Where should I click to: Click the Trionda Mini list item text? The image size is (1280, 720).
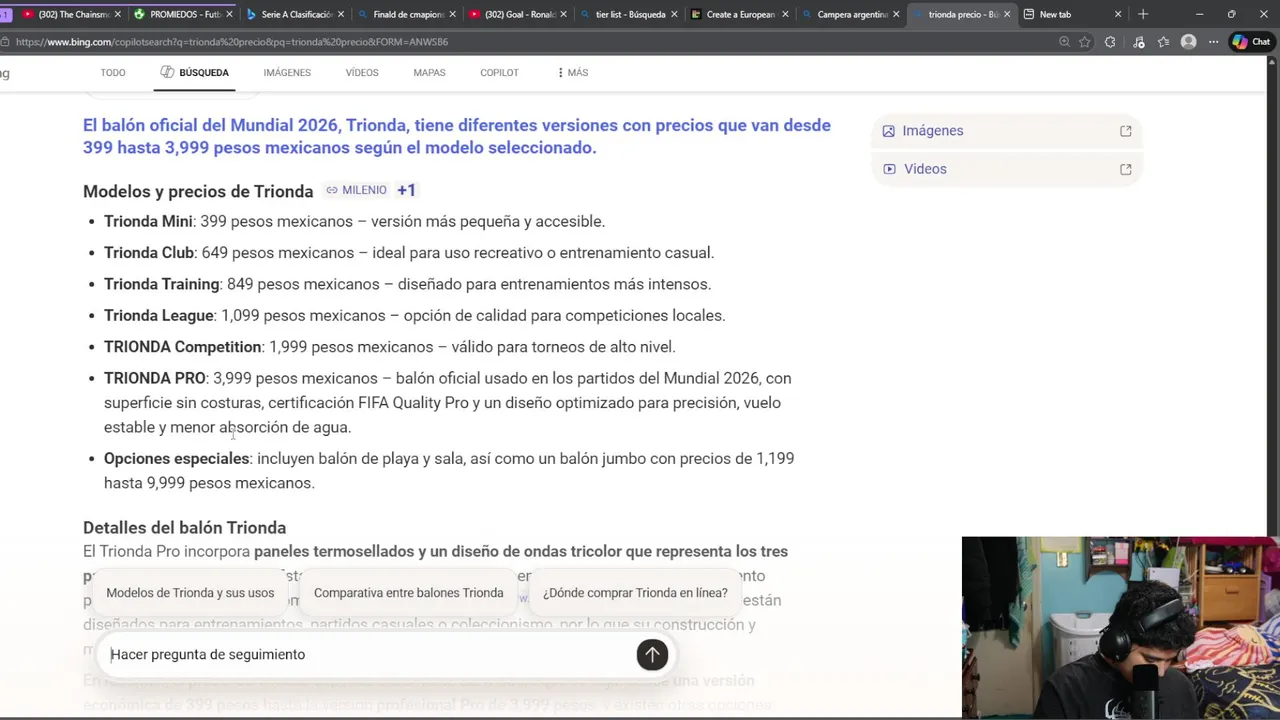(x=354, y=221)
